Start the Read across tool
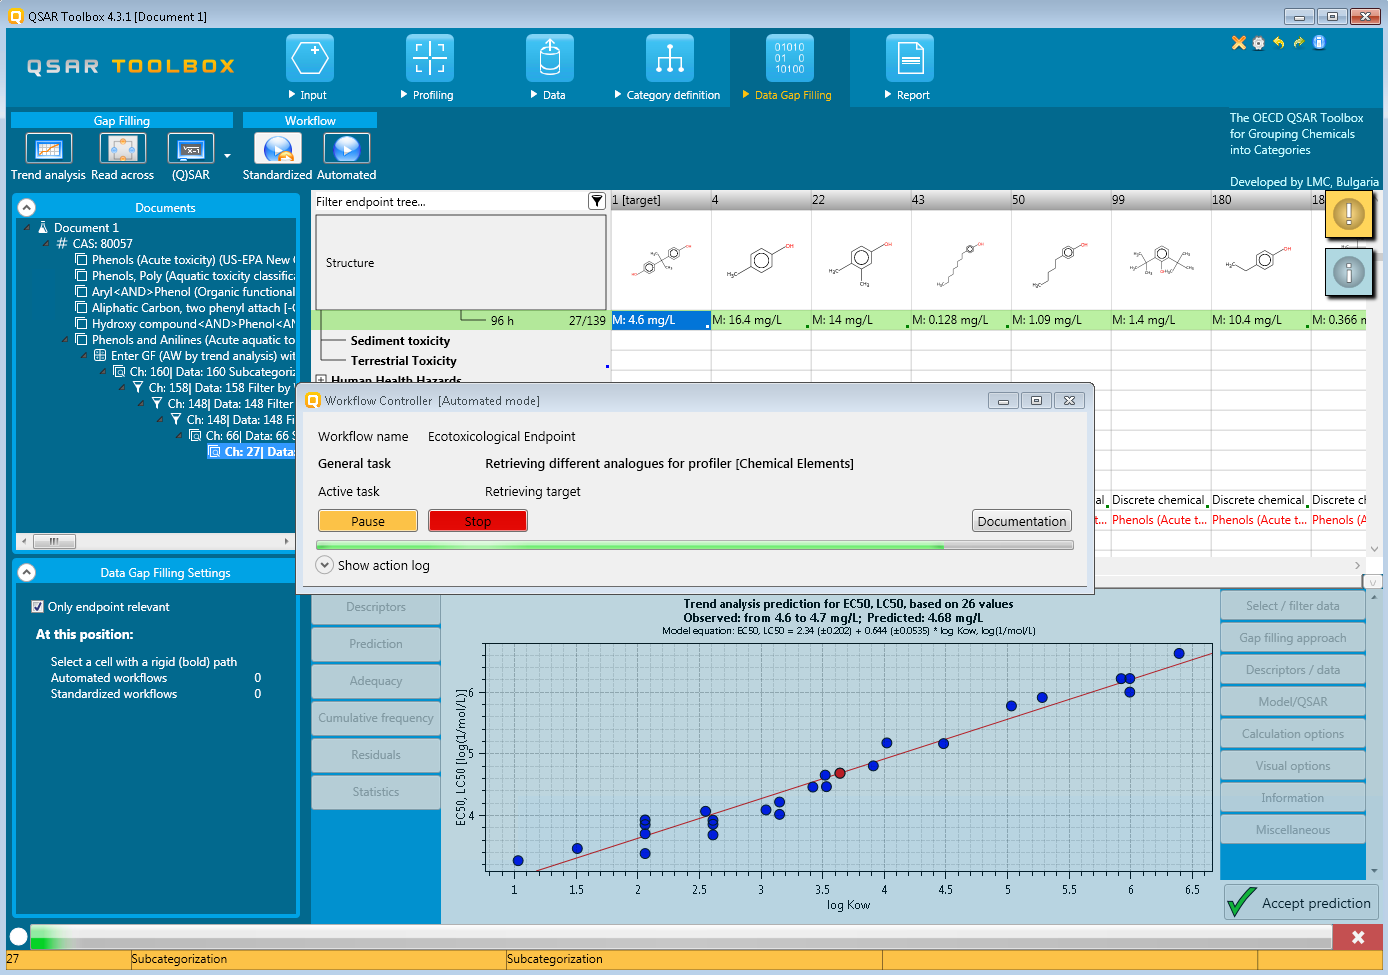The image size is (1388, 975). (x=123, y=149)
